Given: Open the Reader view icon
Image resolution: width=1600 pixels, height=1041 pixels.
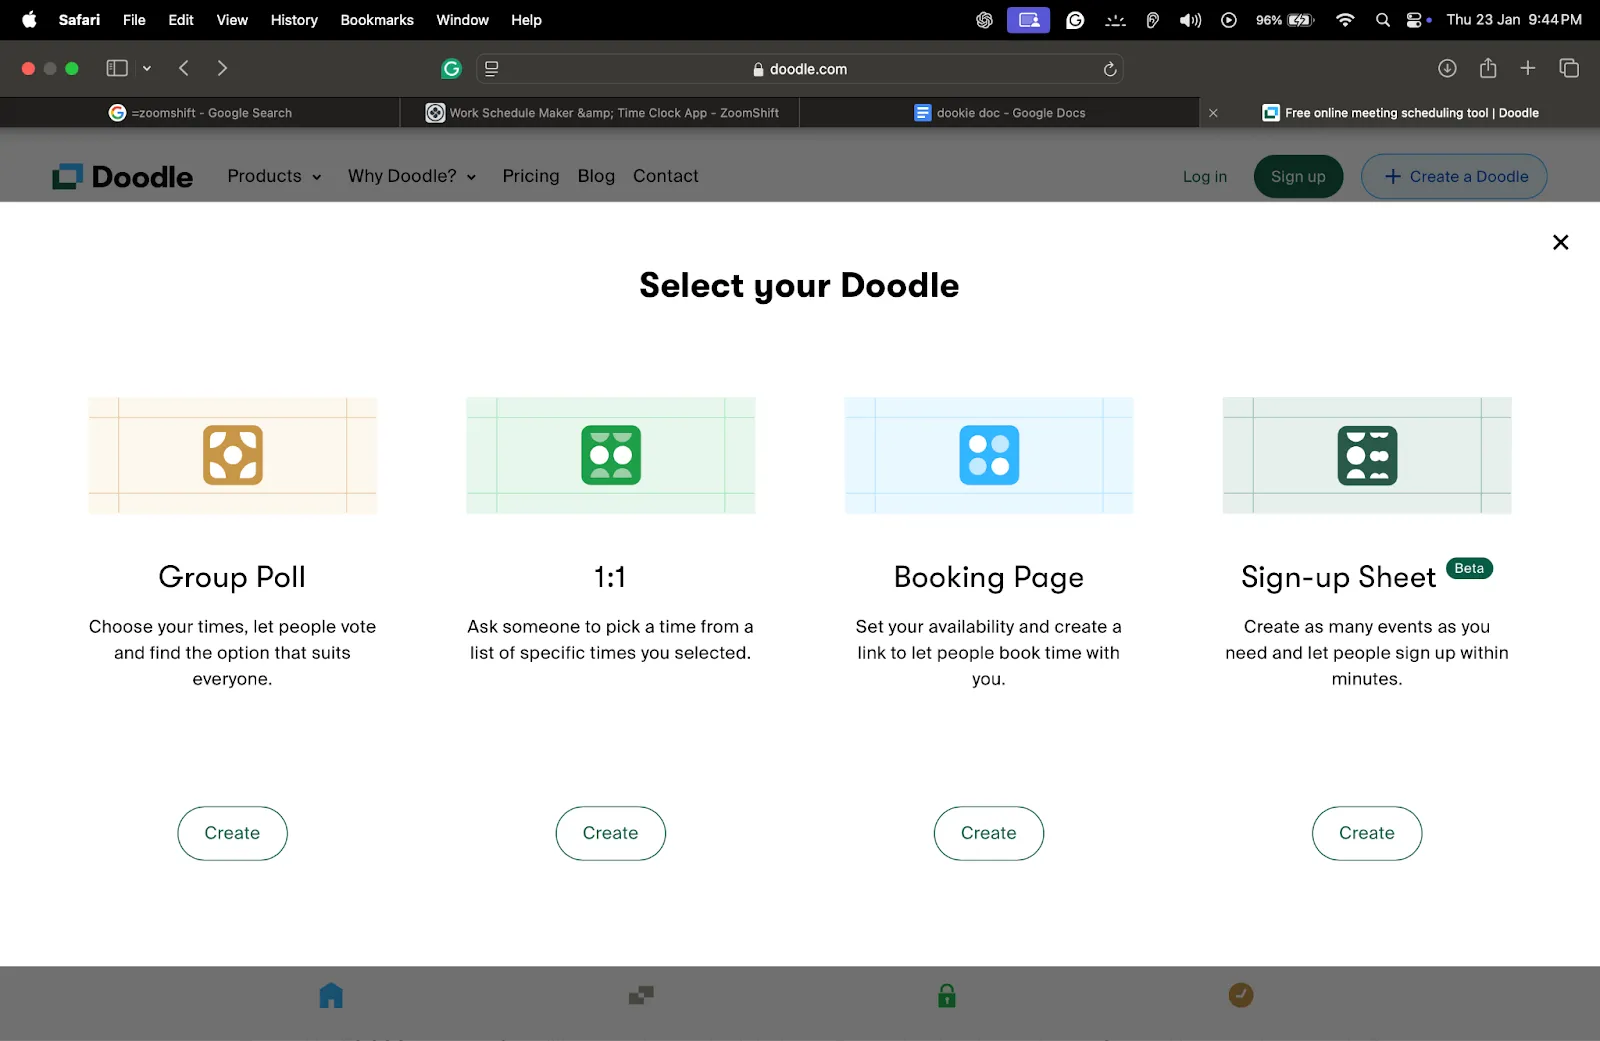Looking at the screenshot, I should tap(492, 69).
